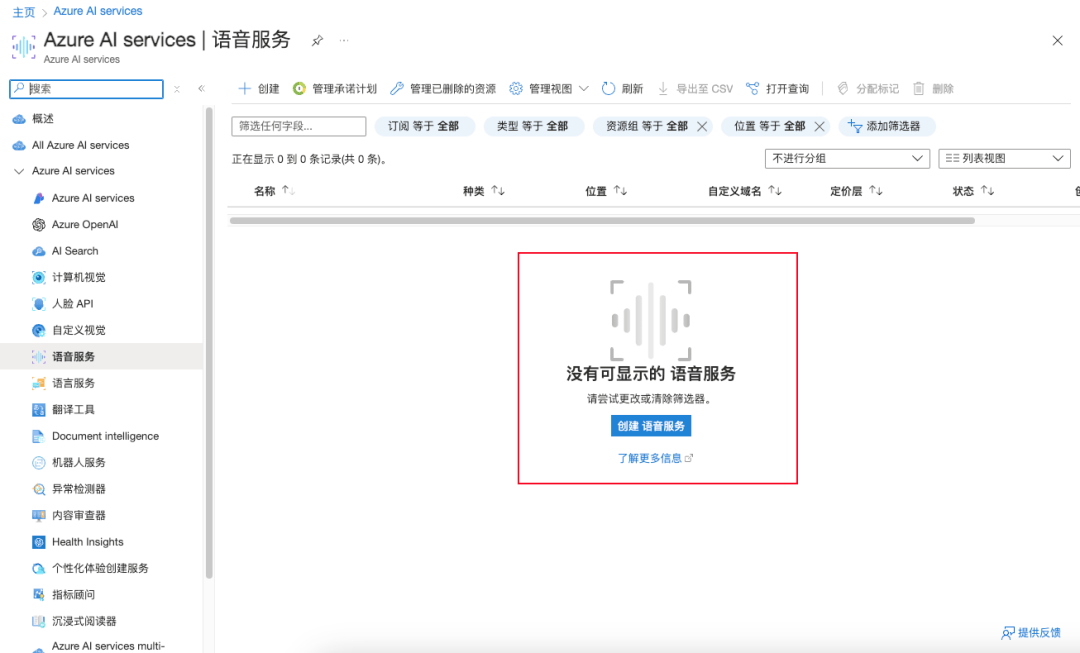Collapse the Azure AI services sidebar group

click(19, 171)
